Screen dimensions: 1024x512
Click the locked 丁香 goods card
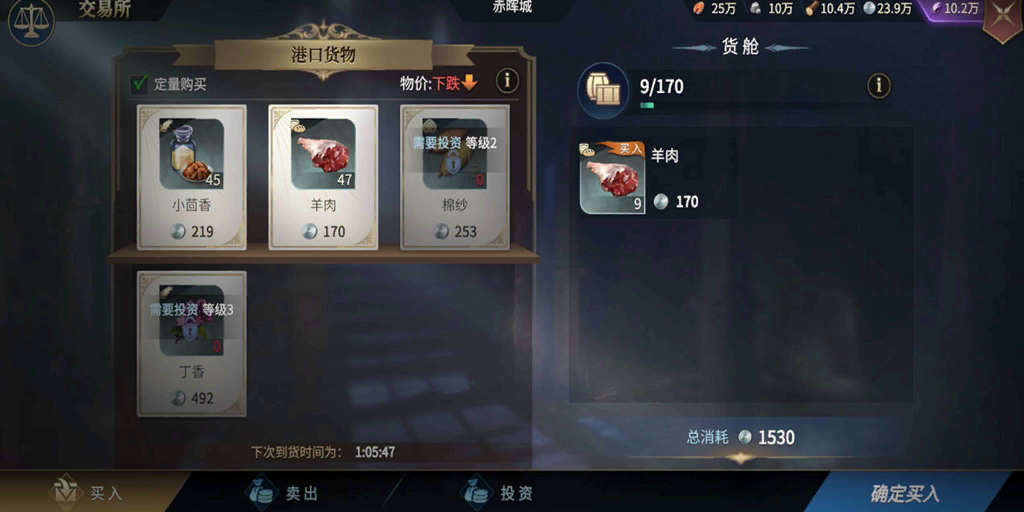pyautogui.click(x=191, y=344)
